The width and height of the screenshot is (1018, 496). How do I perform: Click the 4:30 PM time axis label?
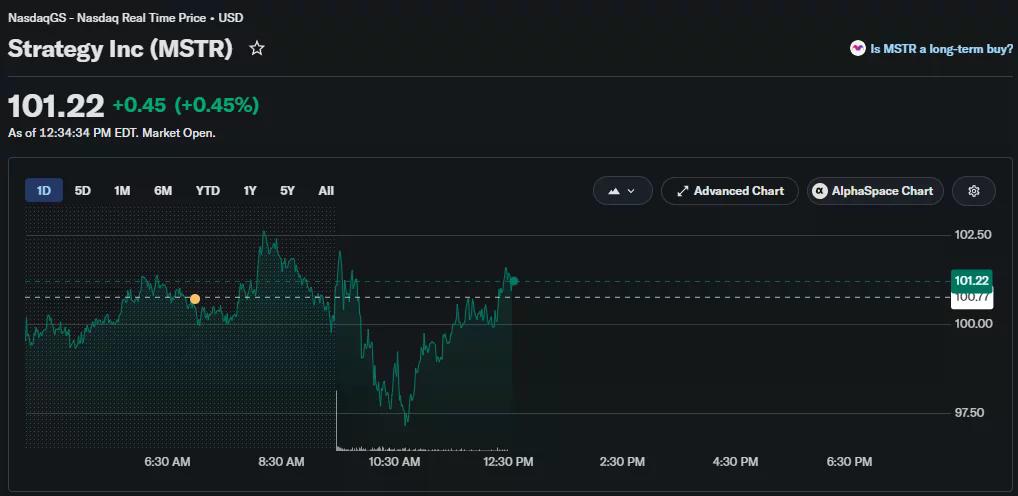[x=736, y=462]
